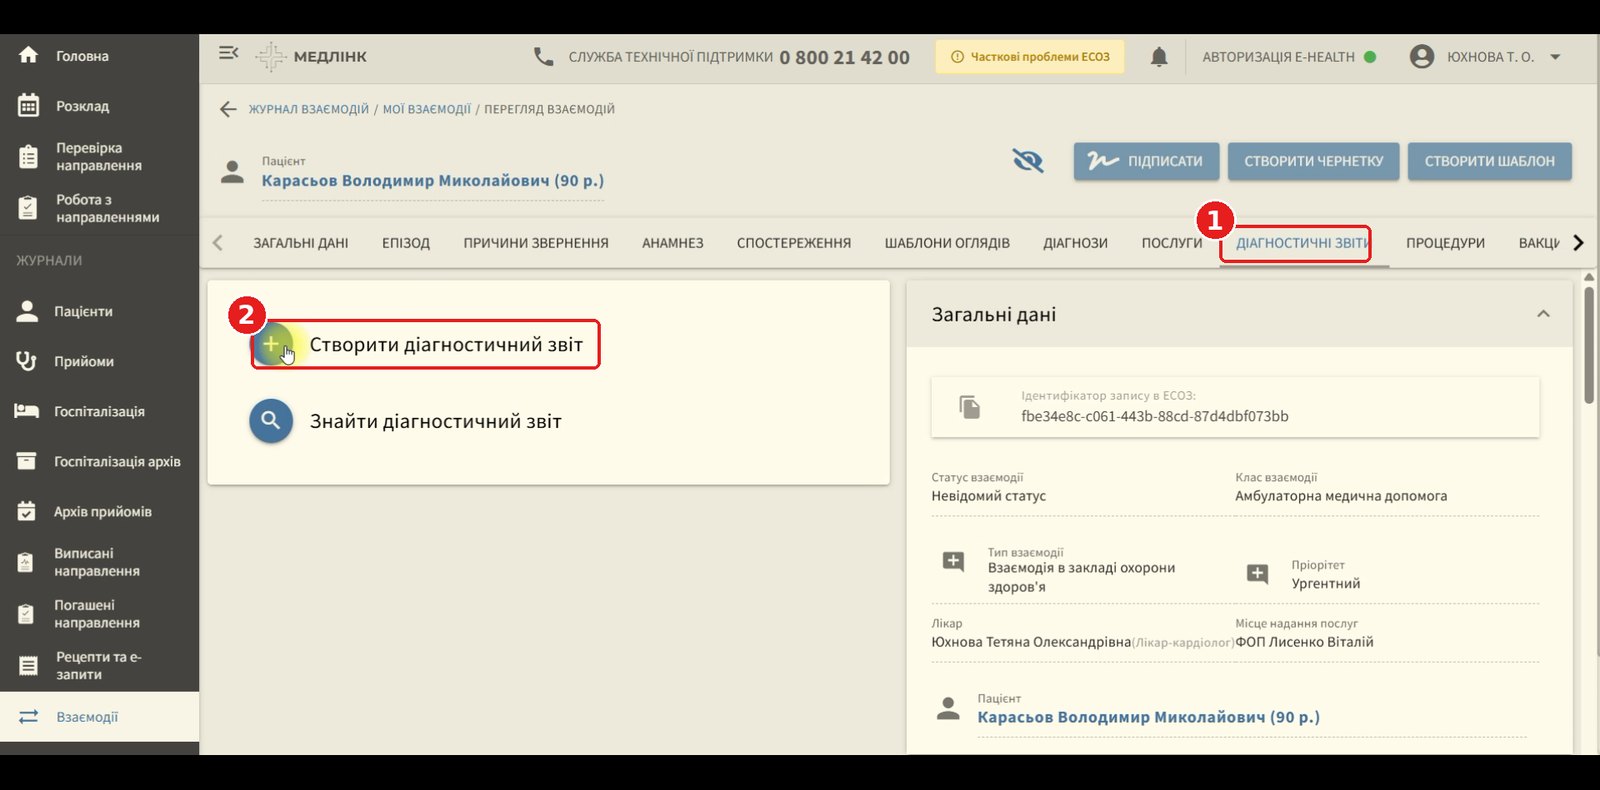Click the phone support icon
This screenshot has height=790, width=1600.
543,57
